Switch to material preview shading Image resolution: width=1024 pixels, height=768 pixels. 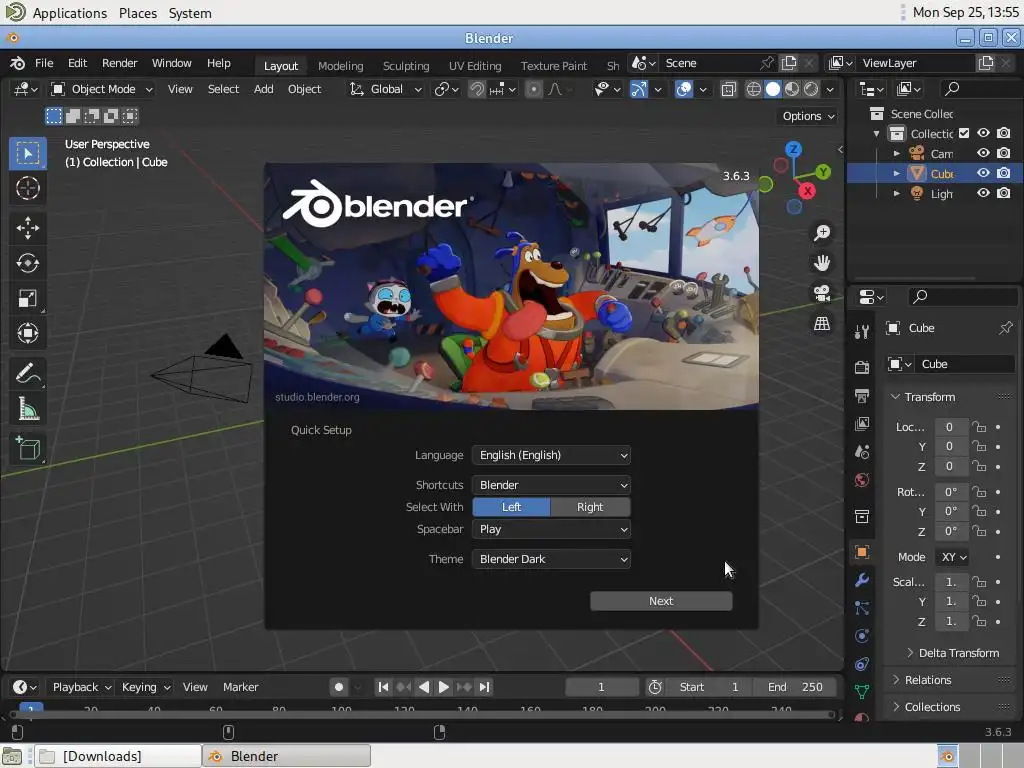[x=792, y=89]
